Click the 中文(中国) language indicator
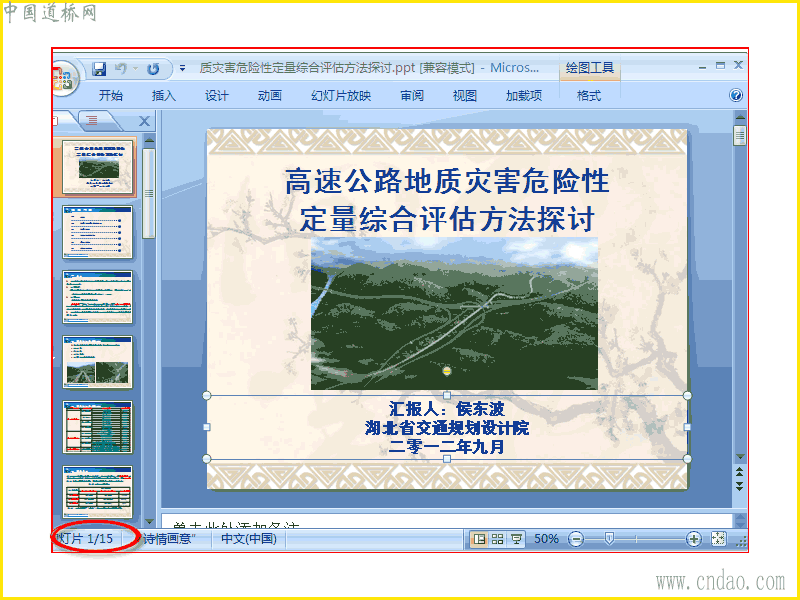This screenshot has width=800, height=600. [x=249, y=539]
